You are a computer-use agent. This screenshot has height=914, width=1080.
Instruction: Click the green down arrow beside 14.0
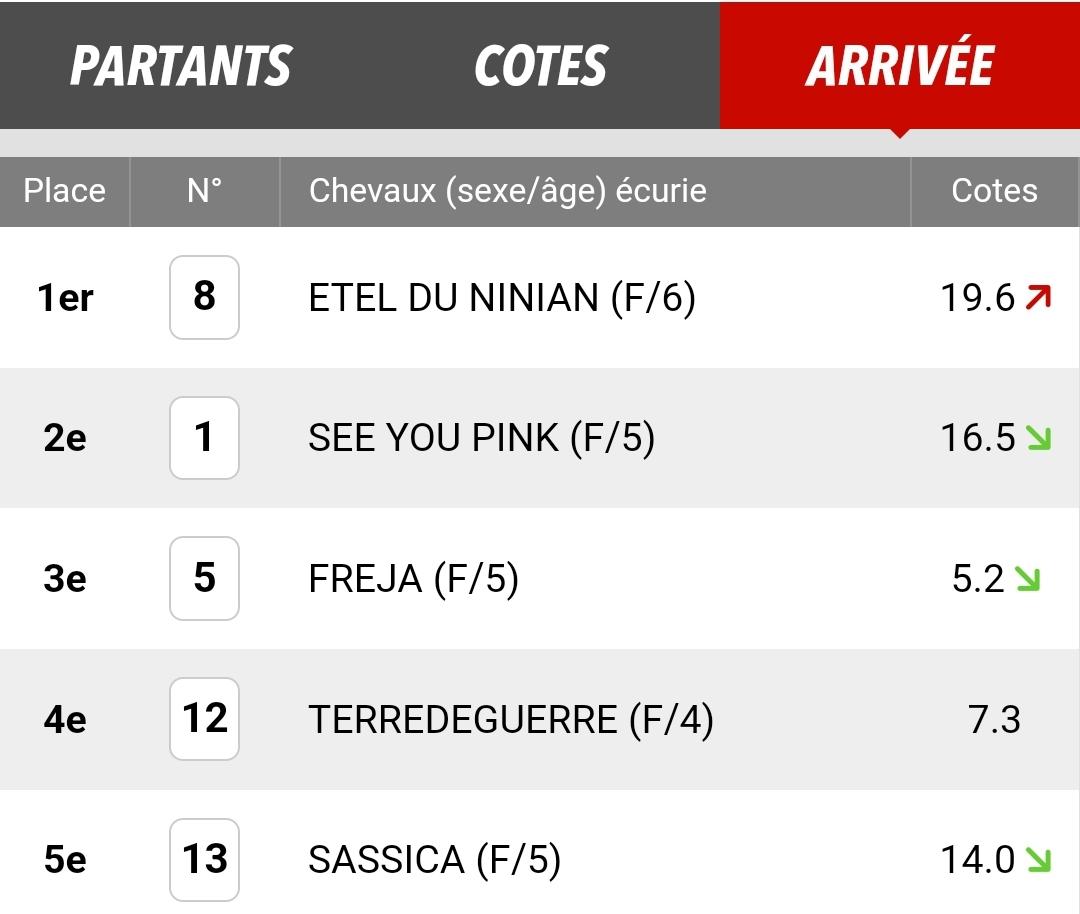1038,859
